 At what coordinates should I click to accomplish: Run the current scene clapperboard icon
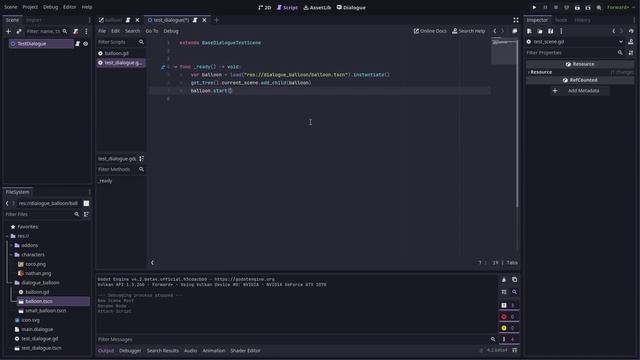point(577,7)
